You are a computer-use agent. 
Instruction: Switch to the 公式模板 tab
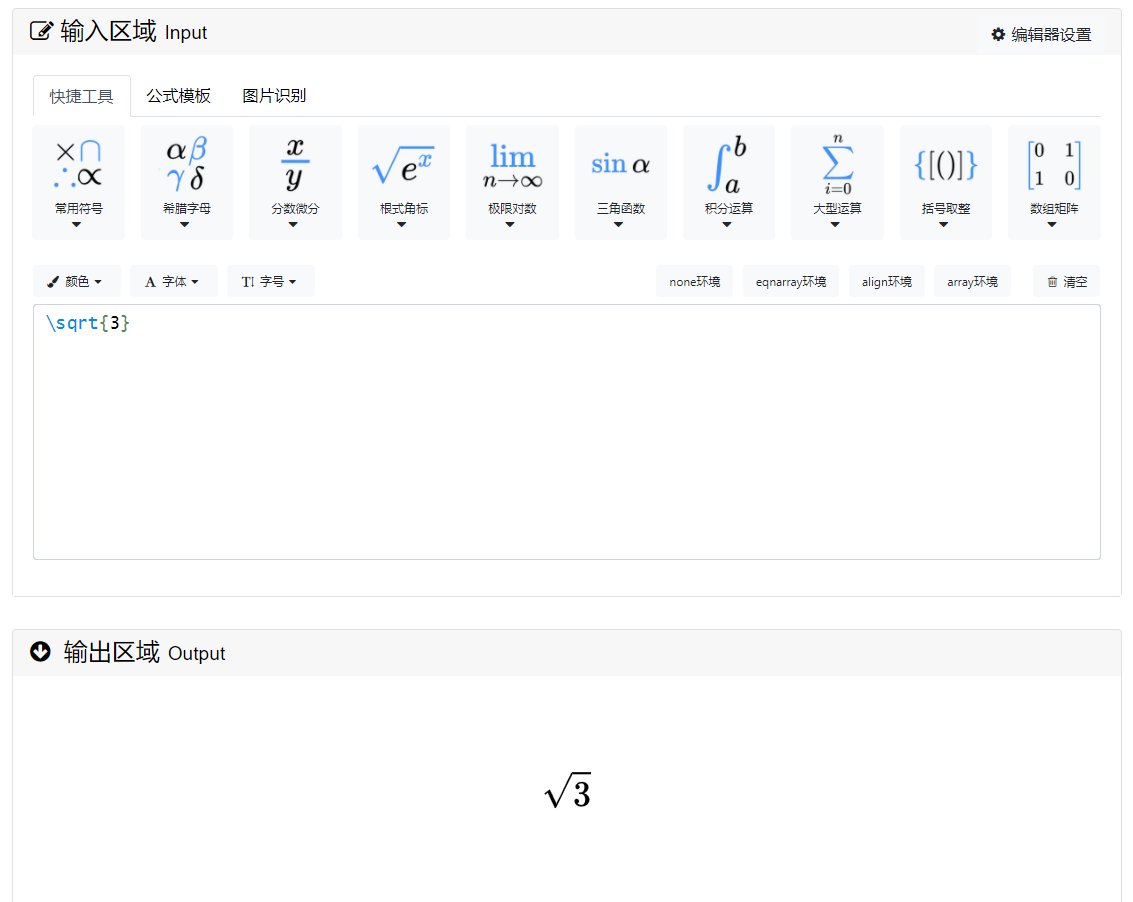pyautogui.click(x=178, y=95)
